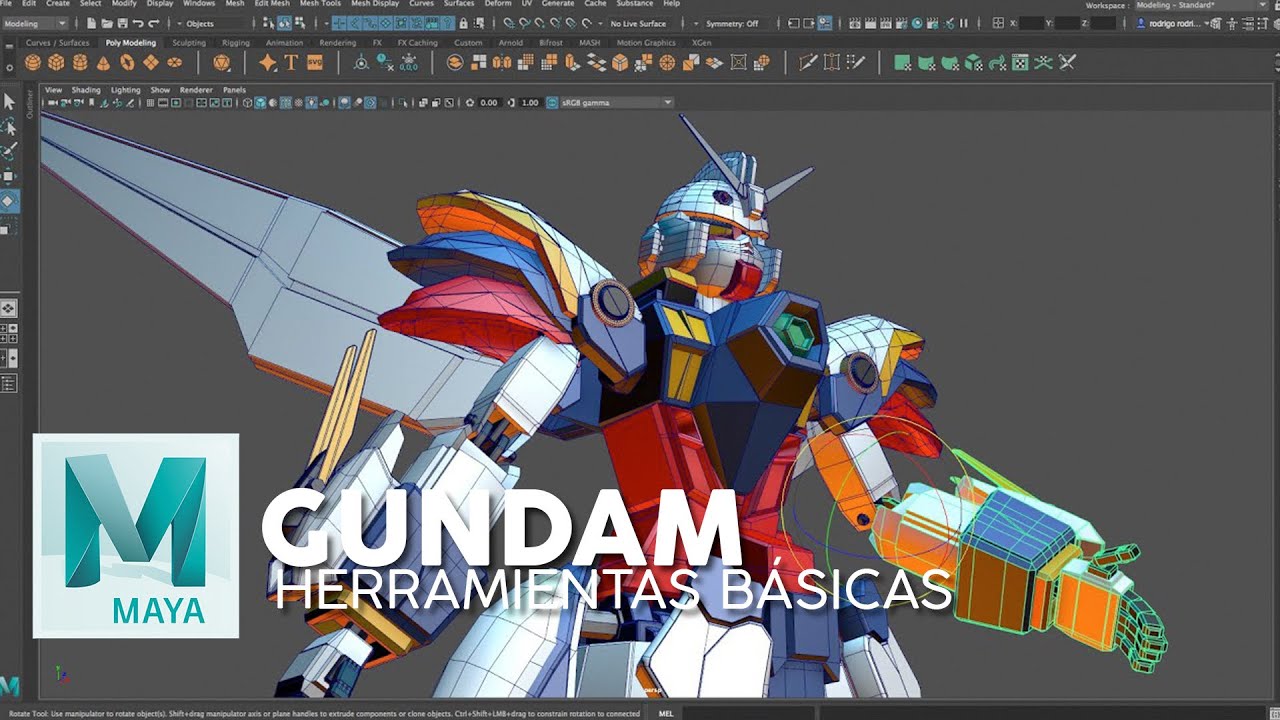This screenshot has width=1280, height=720.
Task: Select the Select tool arrow
Action: 9,101
